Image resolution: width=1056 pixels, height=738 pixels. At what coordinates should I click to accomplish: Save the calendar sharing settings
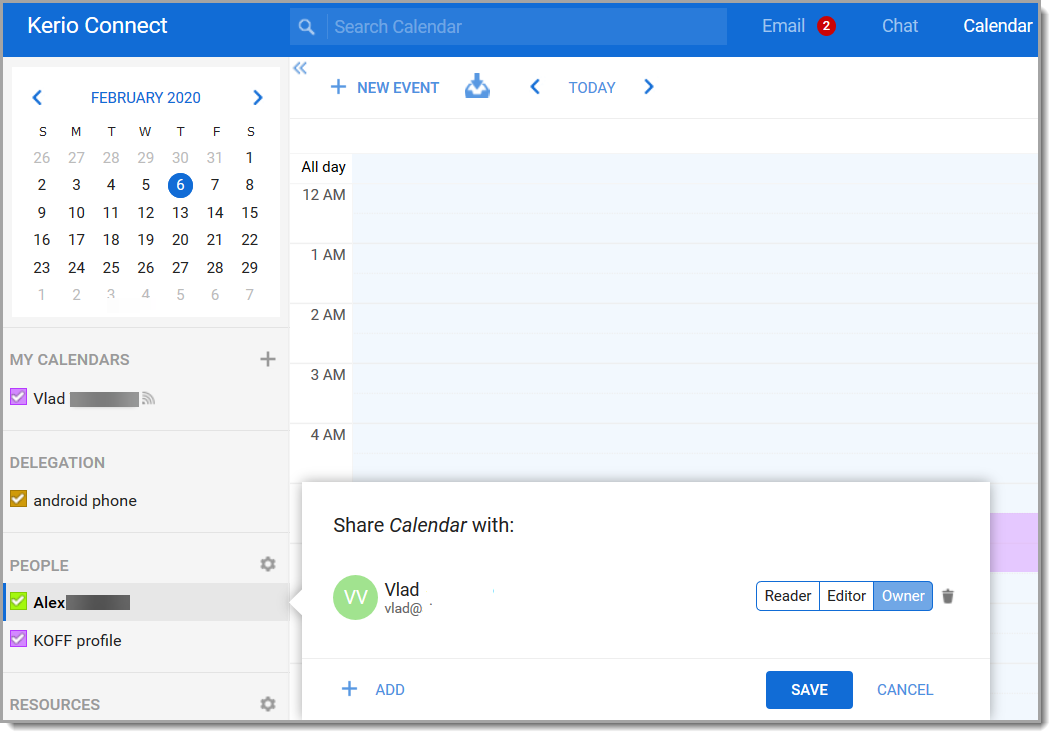pos(809,690)
